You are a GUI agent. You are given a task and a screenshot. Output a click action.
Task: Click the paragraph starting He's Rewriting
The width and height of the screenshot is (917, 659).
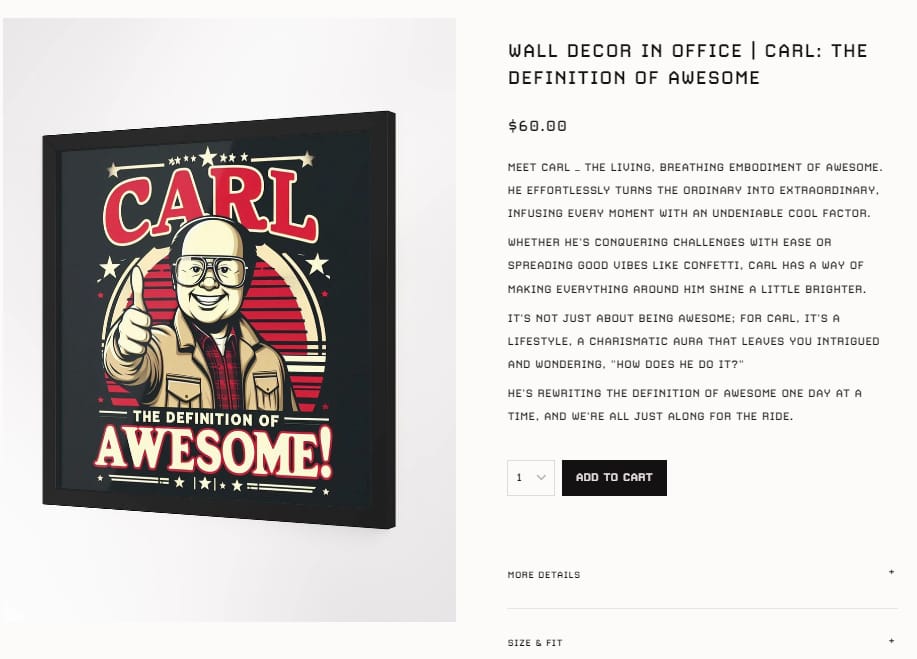pyautogui.click(x=685, y=405)
